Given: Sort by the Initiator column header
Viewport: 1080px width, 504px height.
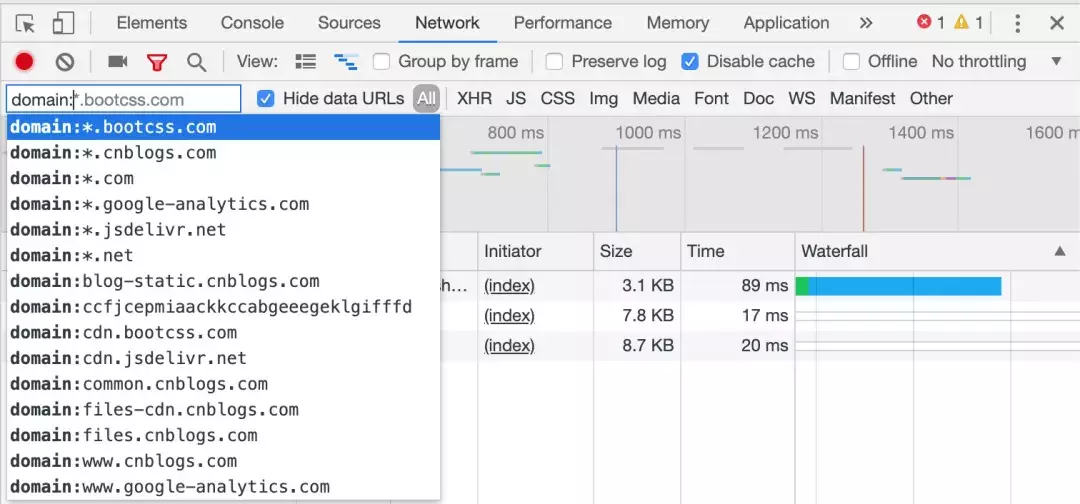Looking at the screenshot, I should (535, 251).
